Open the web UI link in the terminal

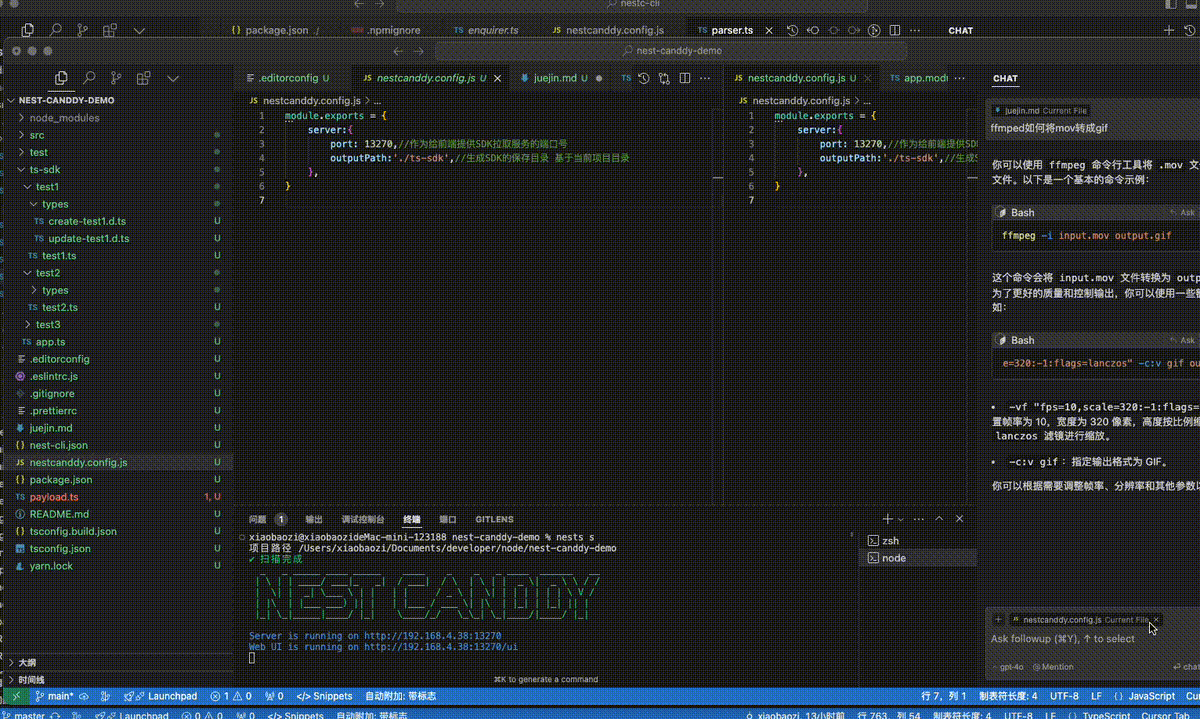click(440, 647)
